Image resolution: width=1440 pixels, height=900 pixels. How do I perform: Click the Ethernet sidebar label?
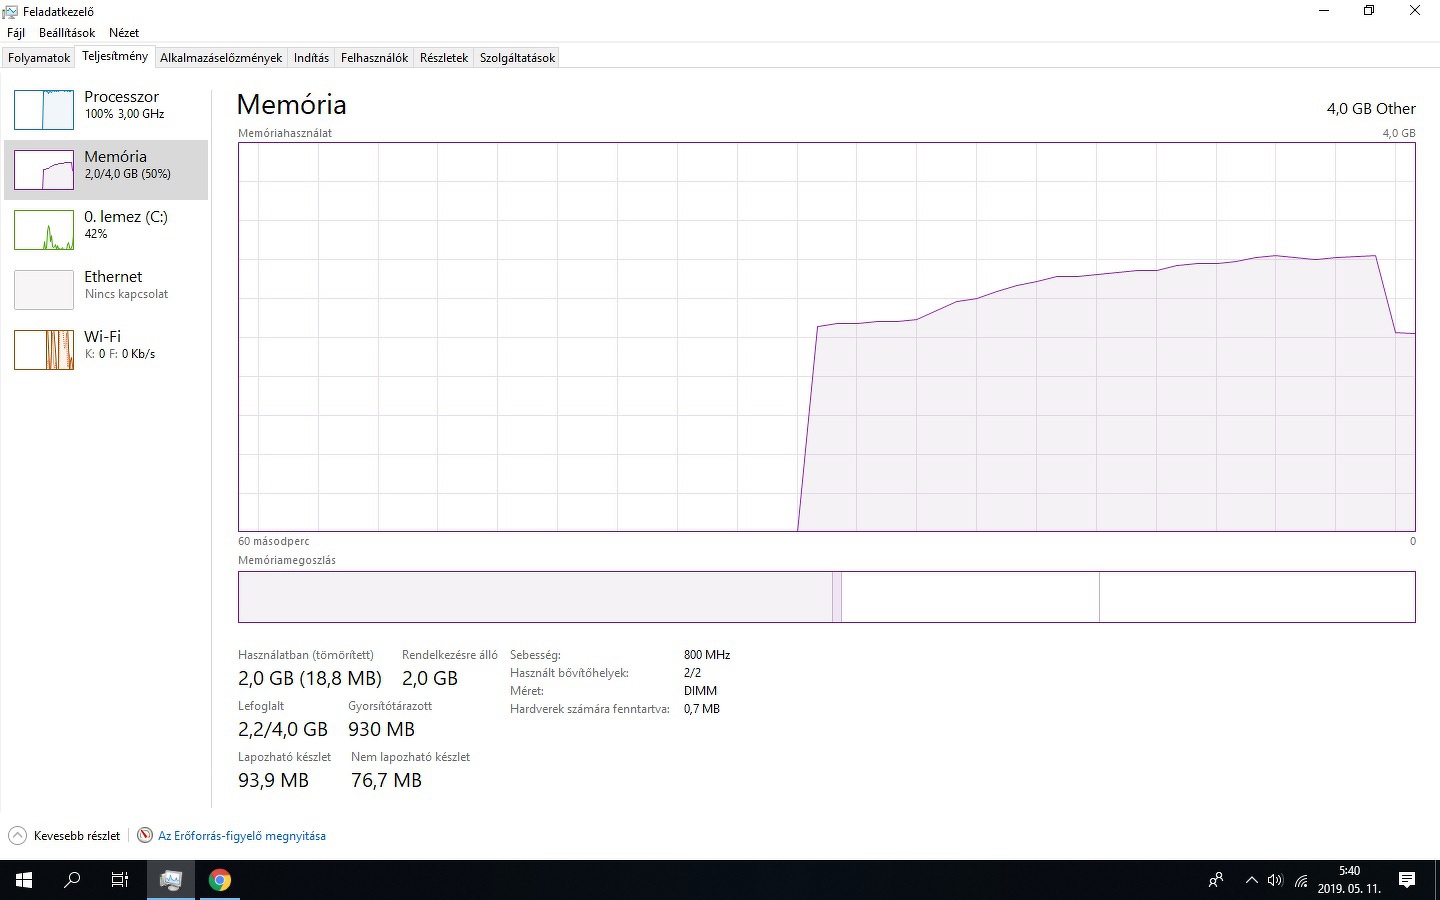tap(113, 277)
